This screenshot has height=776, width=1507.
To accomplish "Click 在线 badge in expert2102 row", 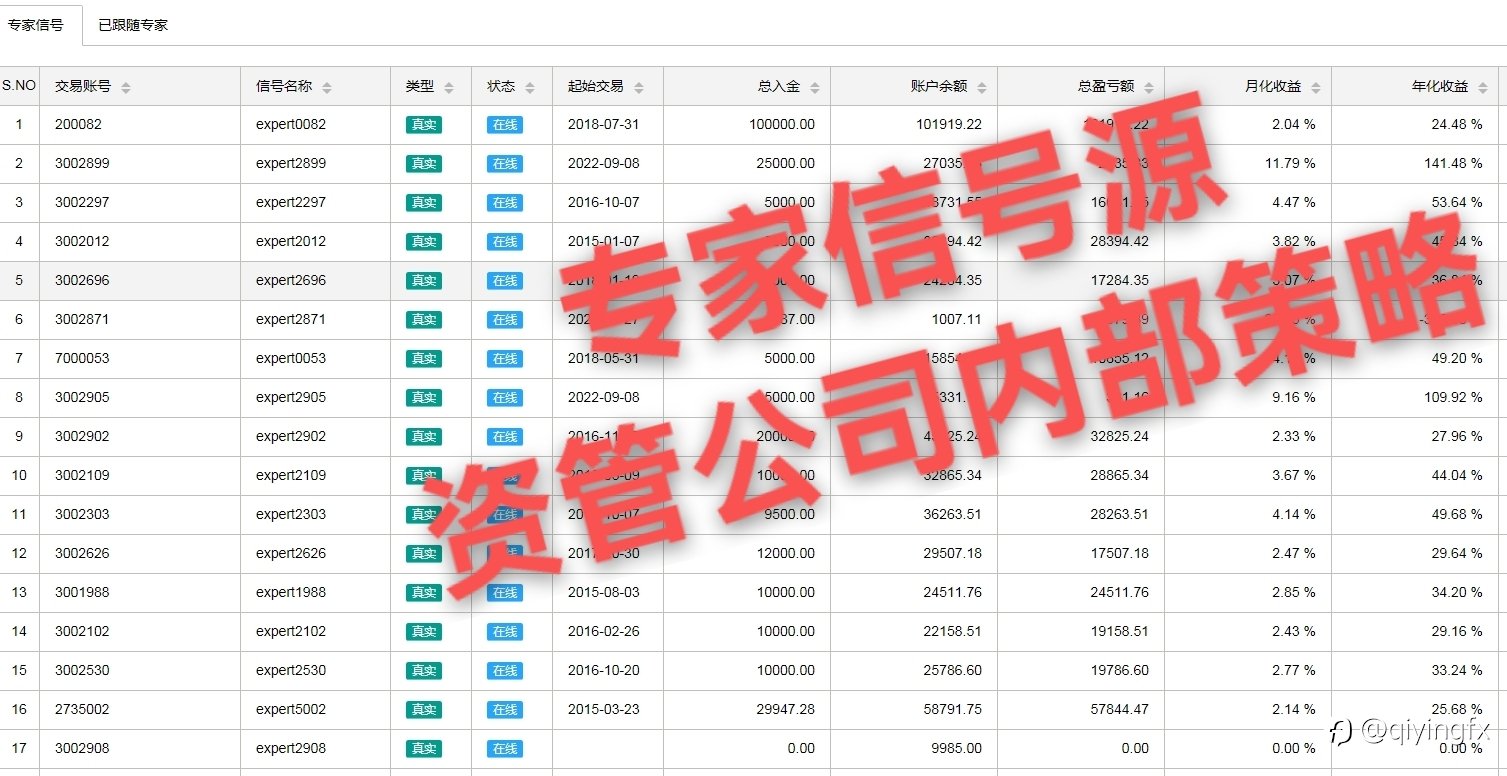I will pyautogui.click(x=505, y=632).
